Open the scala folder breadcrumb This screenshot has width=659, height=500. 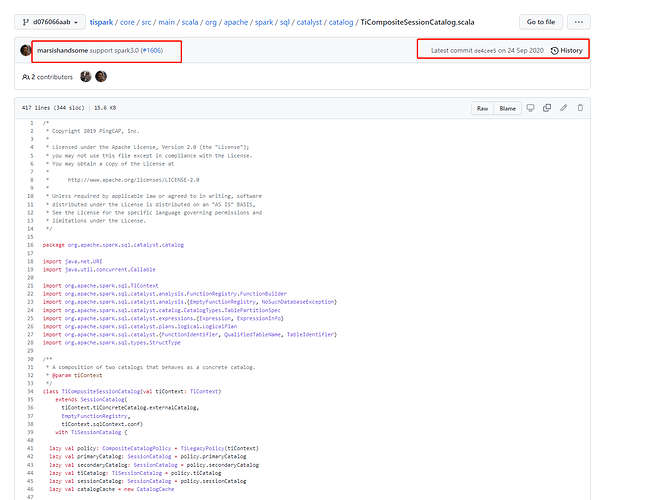point(190,22)
